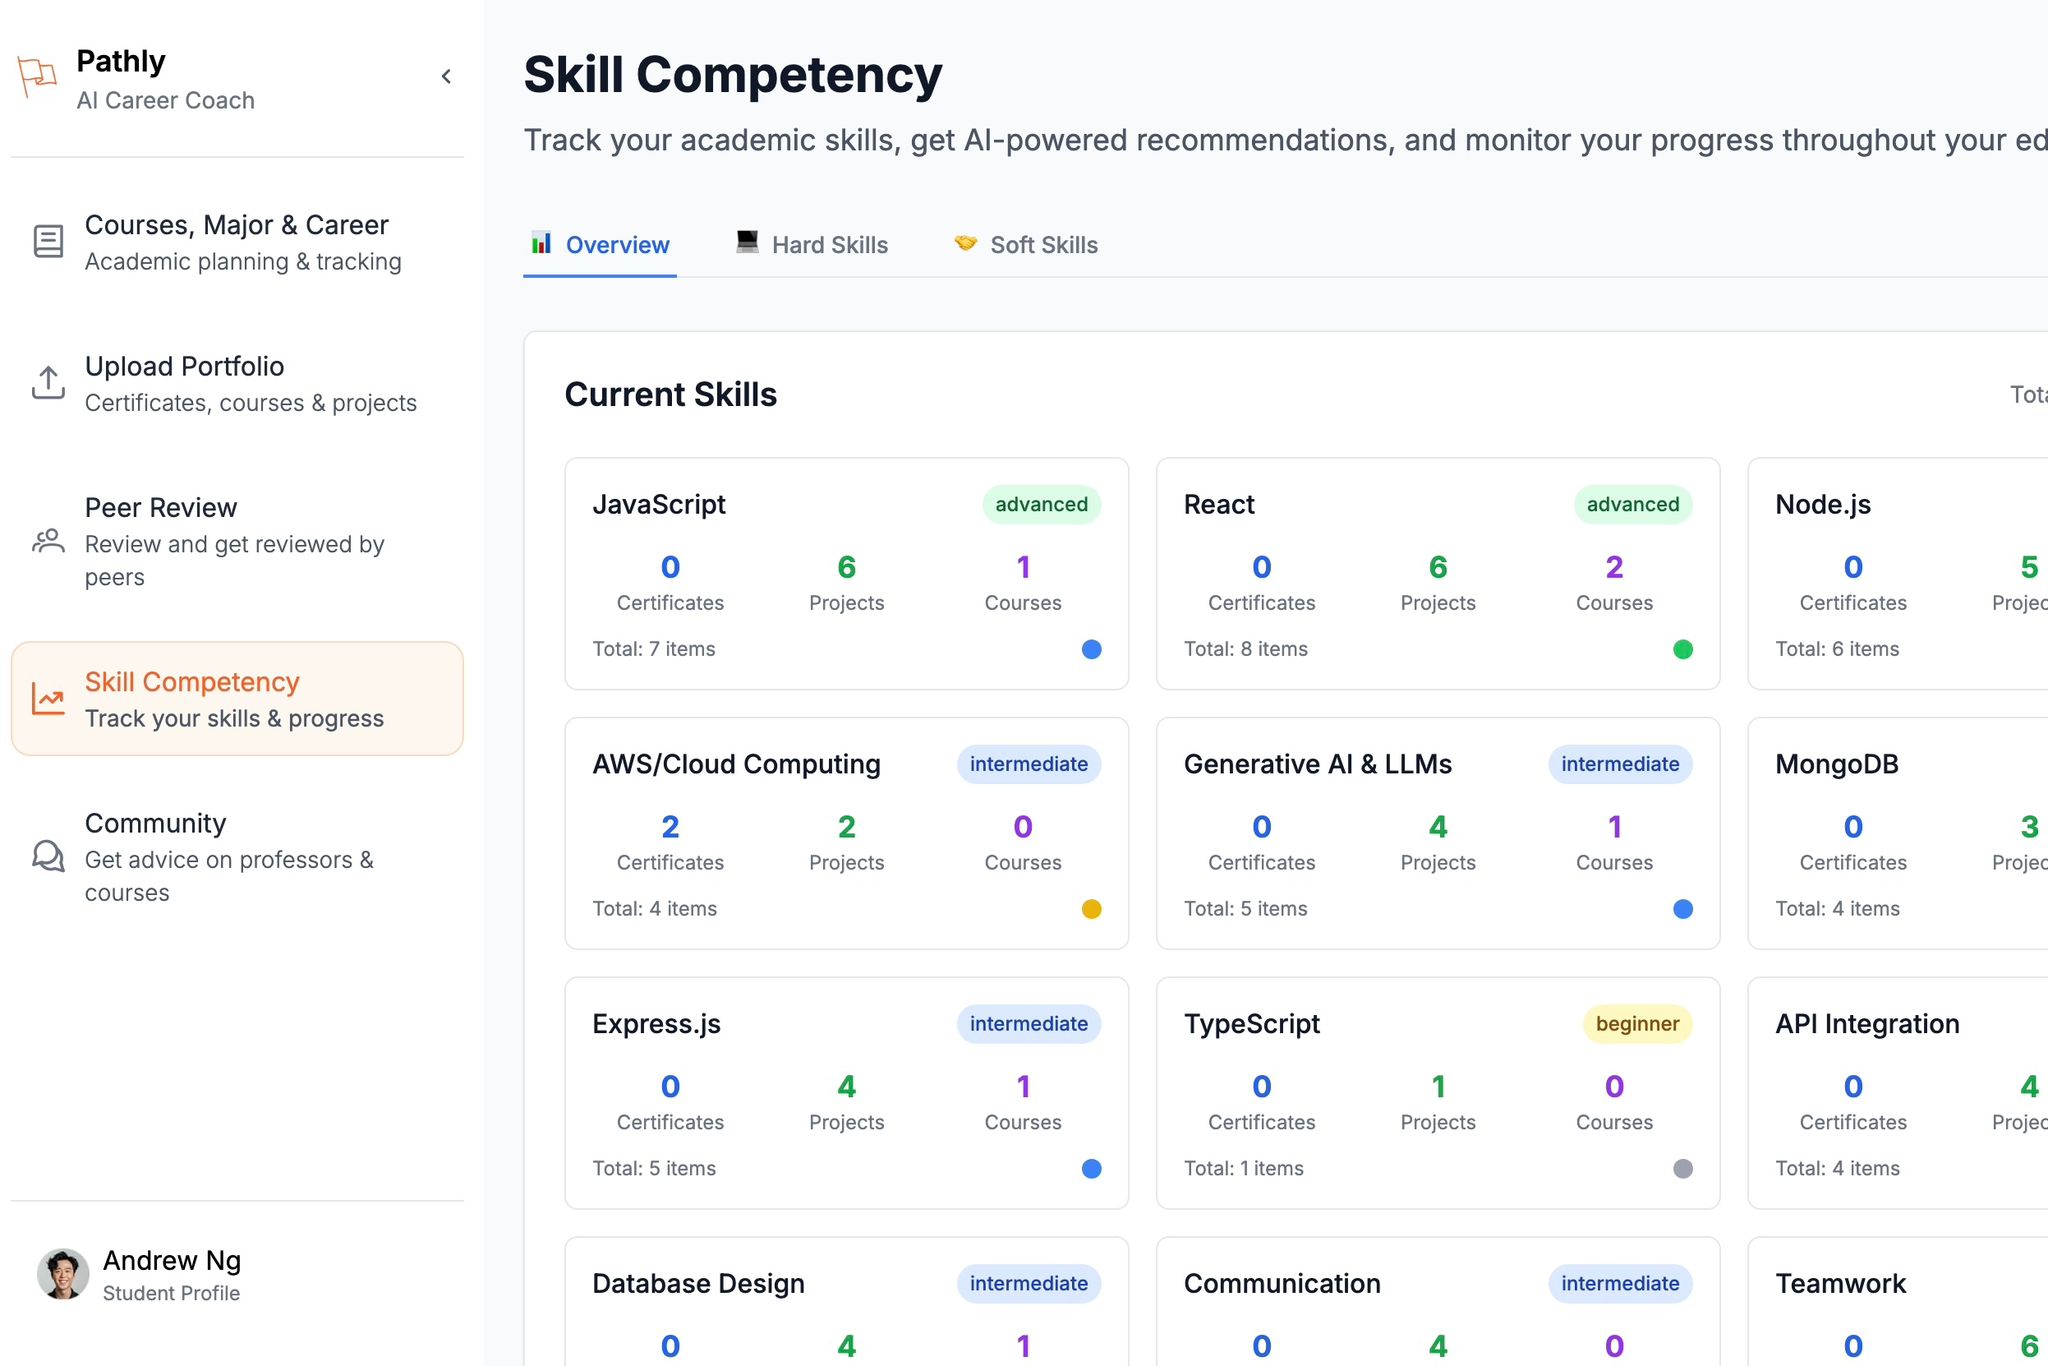Open the Generative AI & LLMs skill card
This screenshot has width=2048, height=1366.
click(1317, 765)
